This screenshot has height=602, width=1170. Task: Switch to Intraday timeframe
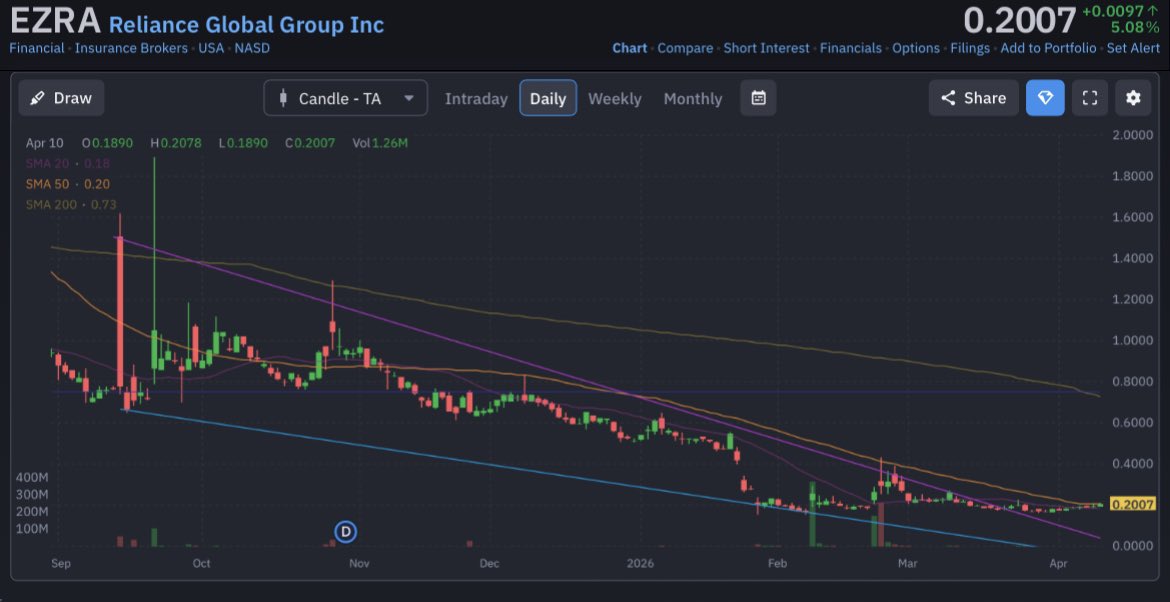click(x=476, y=98)
